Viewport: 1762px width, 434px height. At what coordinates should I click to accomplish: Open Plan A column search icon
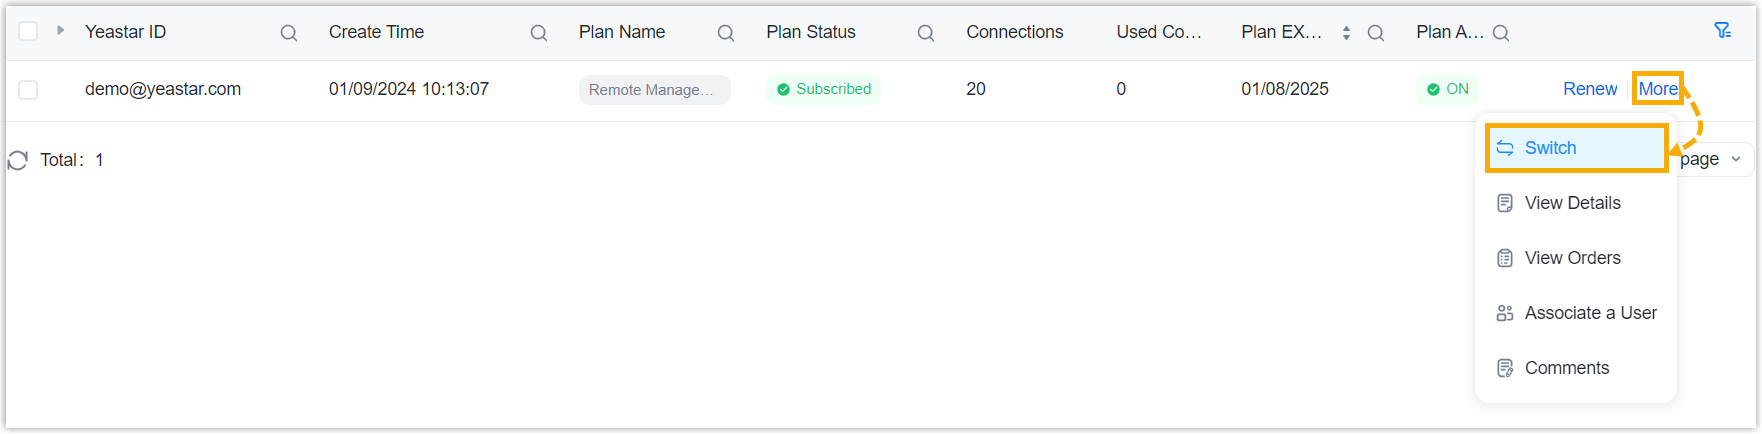[1501, 33]
